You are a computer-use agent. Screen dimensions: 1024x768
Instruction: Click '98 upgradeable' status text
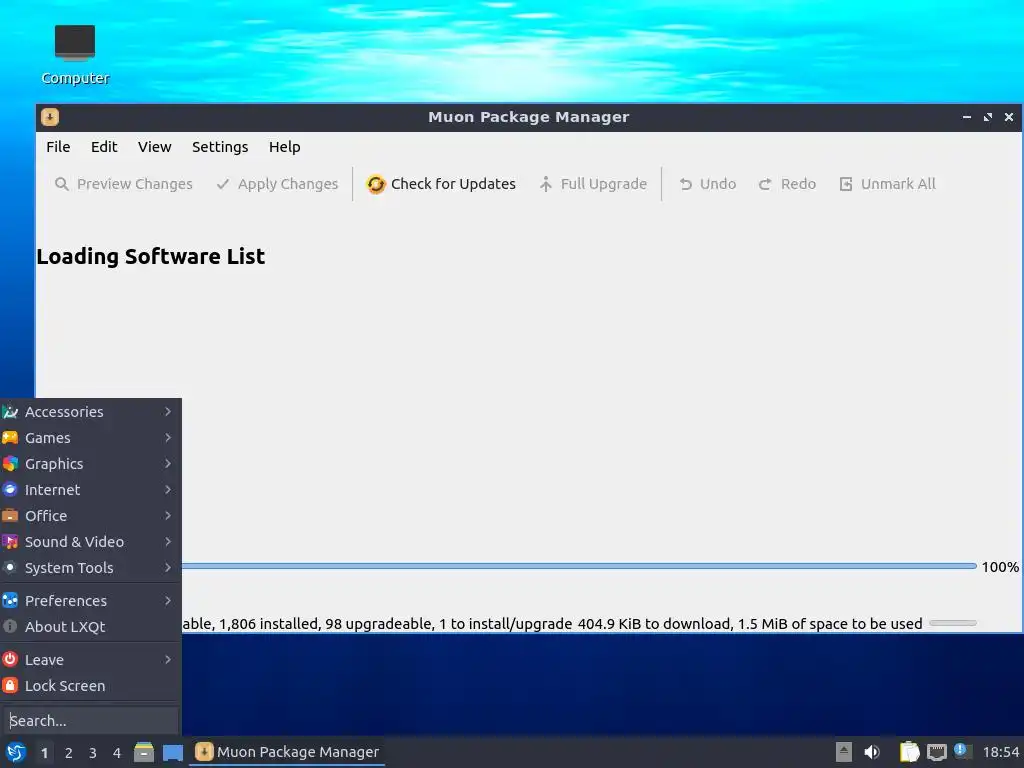pos(379,624)
